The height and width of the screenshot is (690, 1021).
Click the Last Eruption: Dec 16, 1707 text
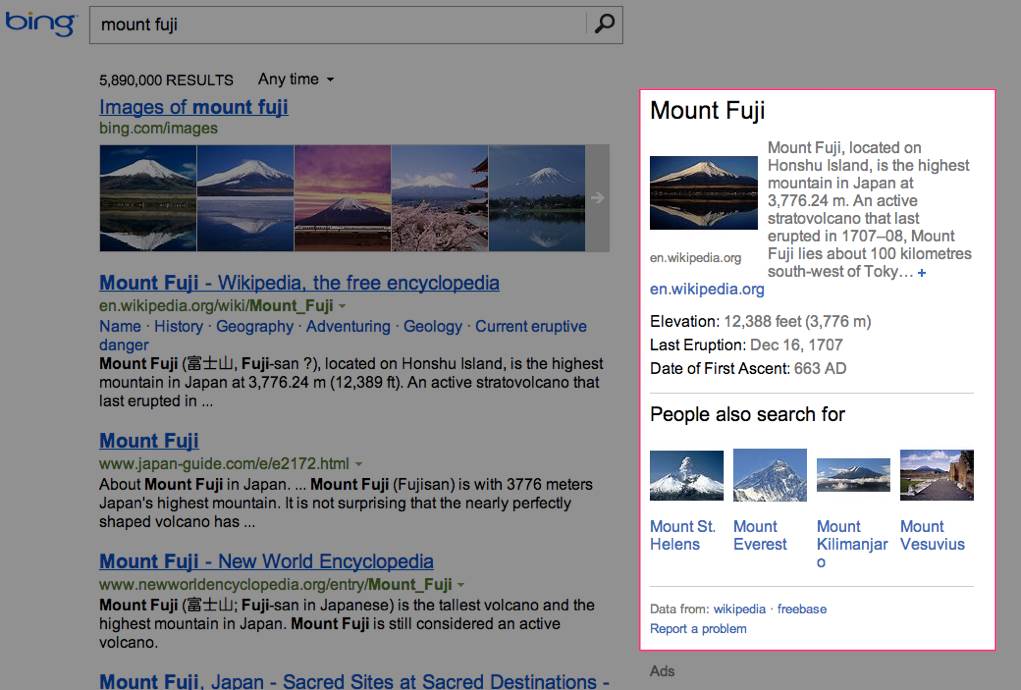(x=746, y=345)
